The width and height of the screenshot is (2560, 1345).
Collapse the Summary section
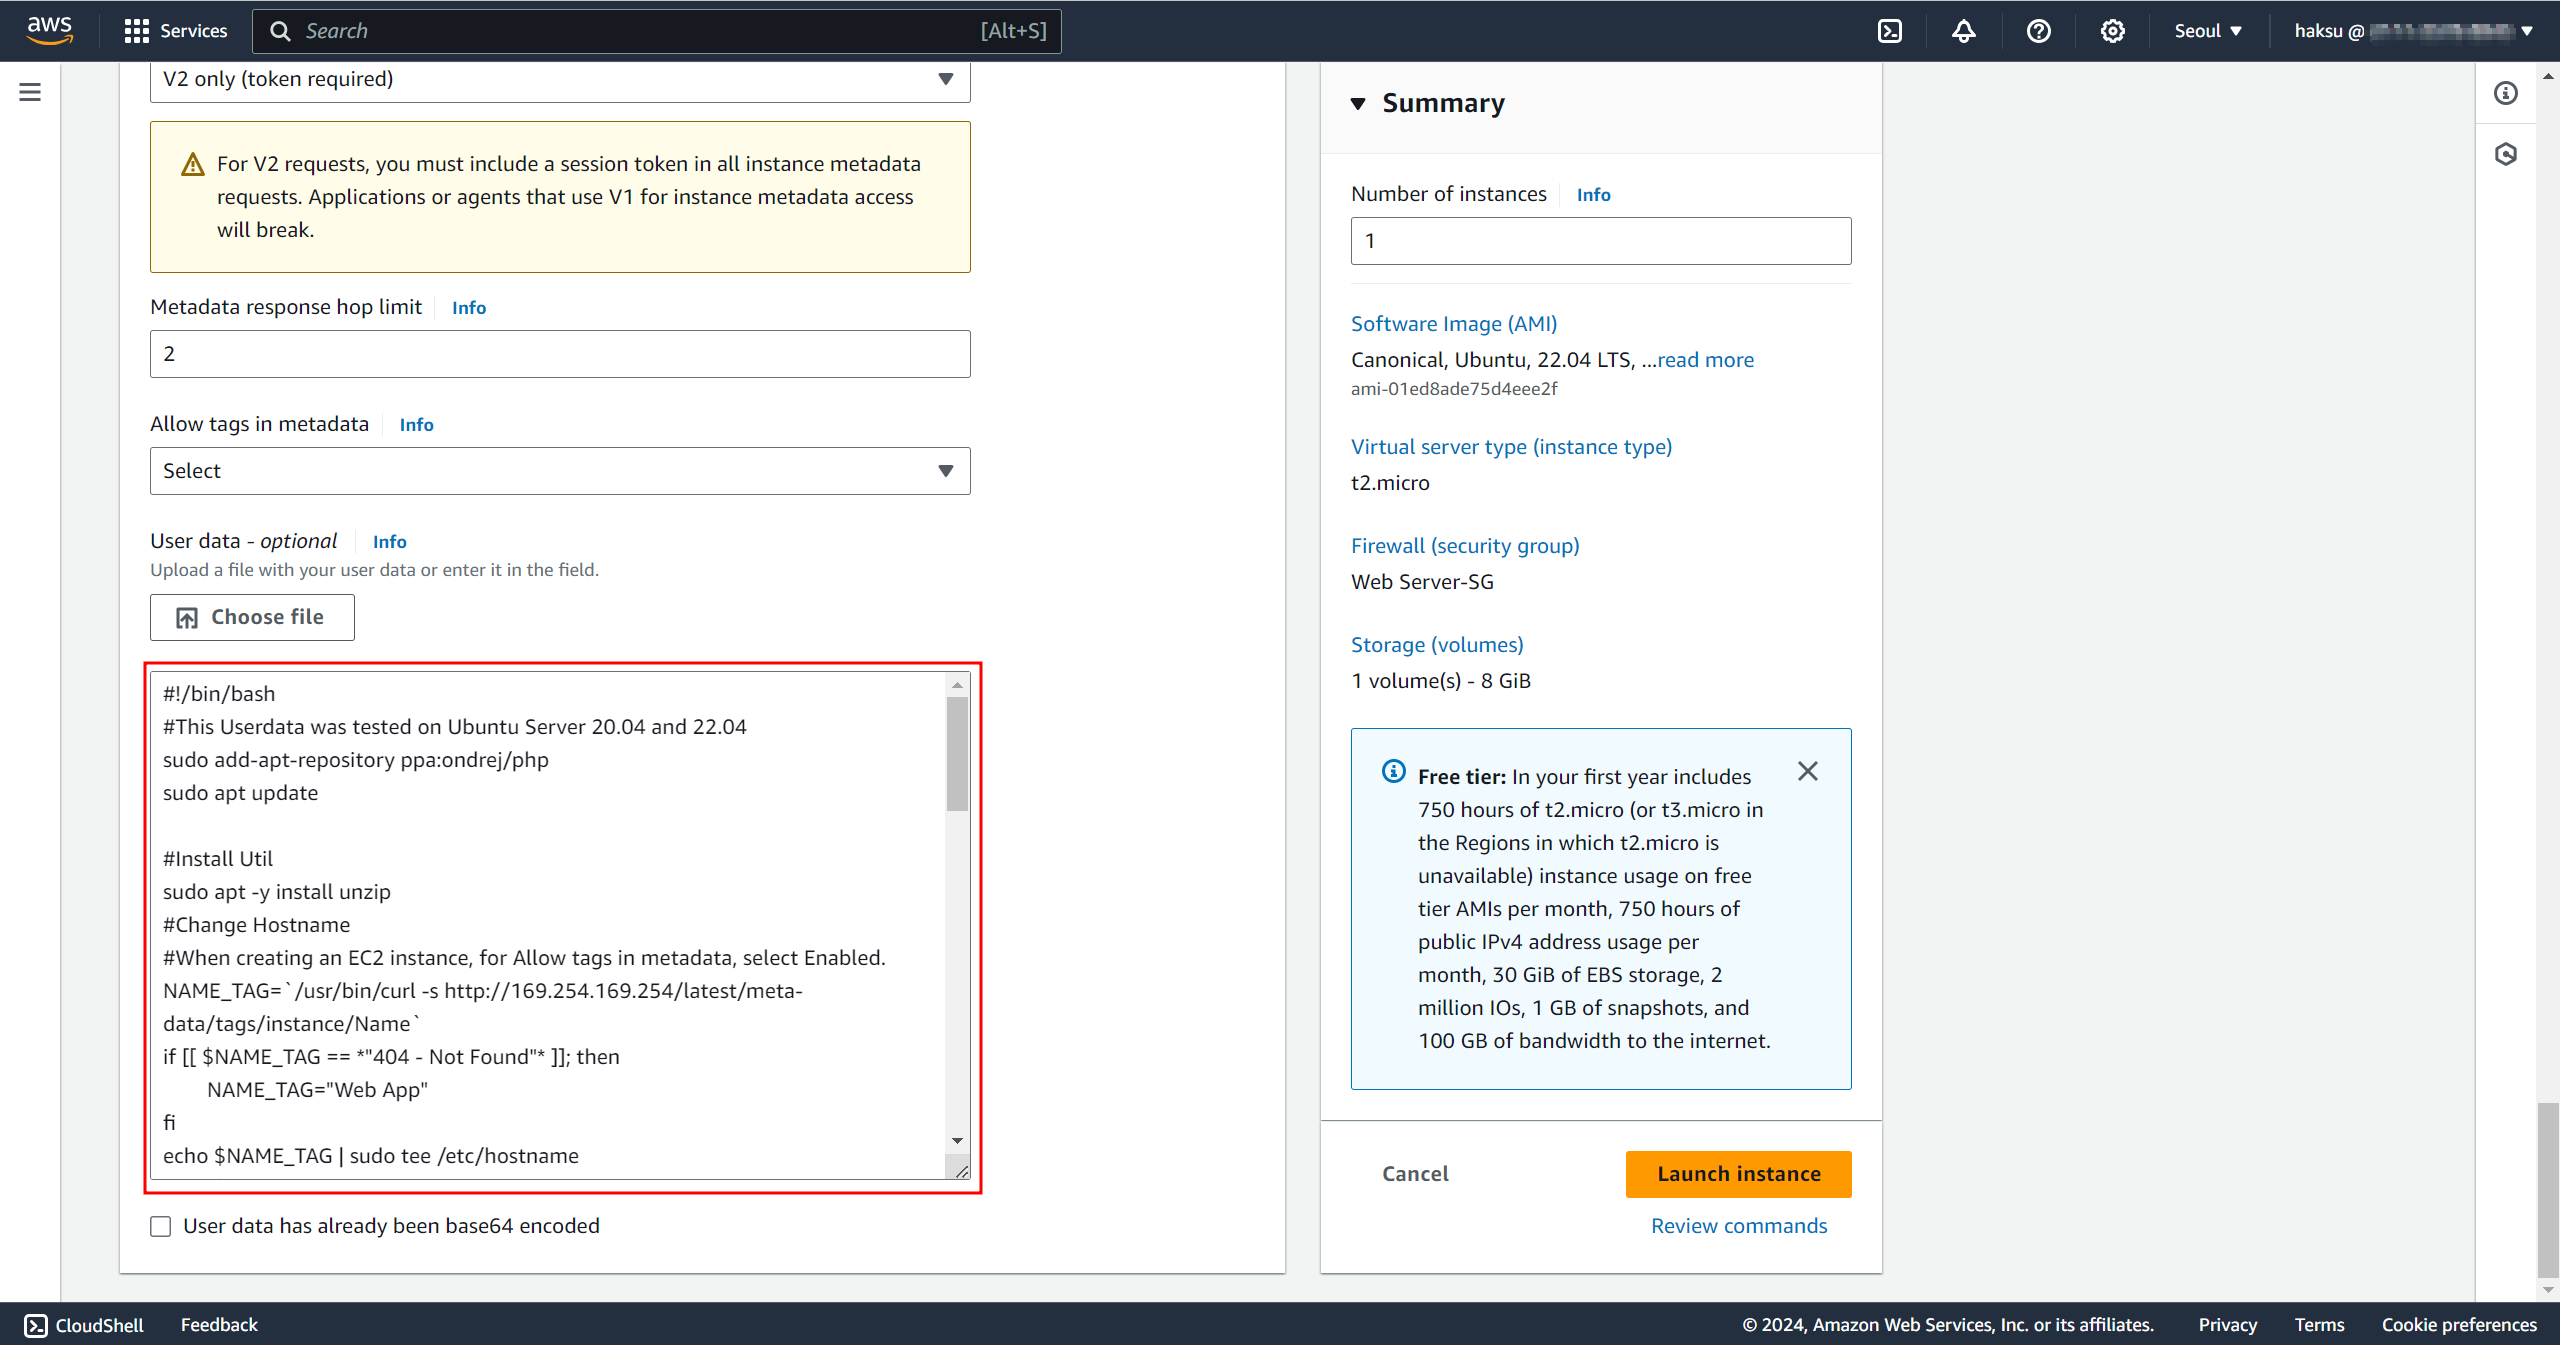[1358, 103]
